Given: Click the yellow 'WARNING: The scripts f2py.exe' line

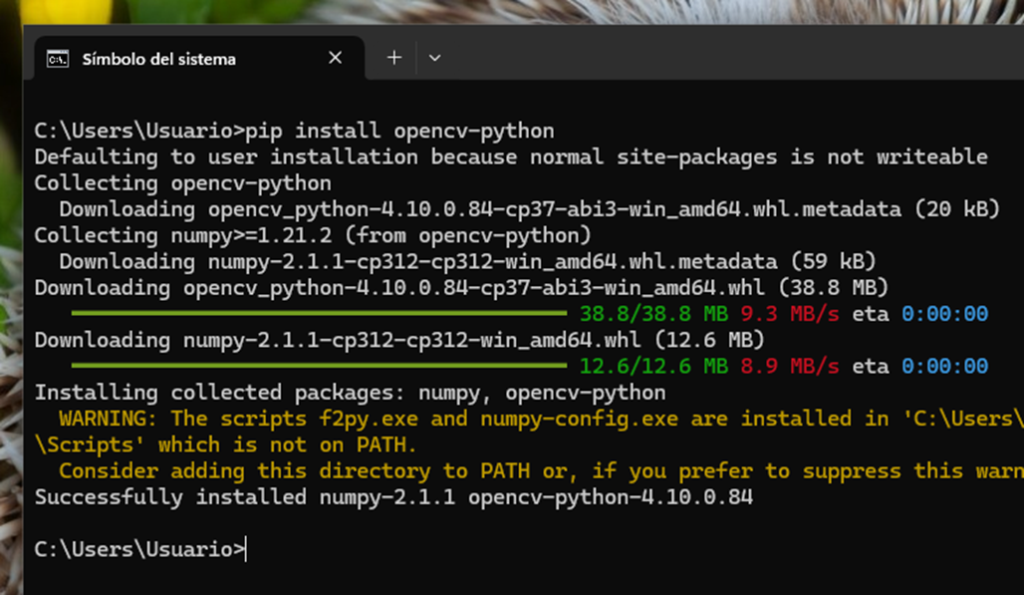Looking at the screenshot, I should point(541,419).
